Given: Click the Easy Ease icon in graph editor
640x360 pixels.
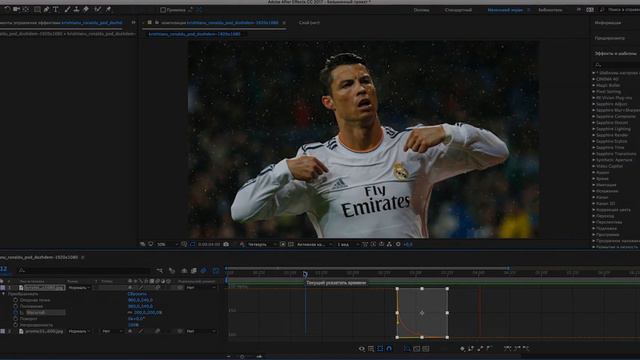Looking at the screenshot, I should coord(507,349).
